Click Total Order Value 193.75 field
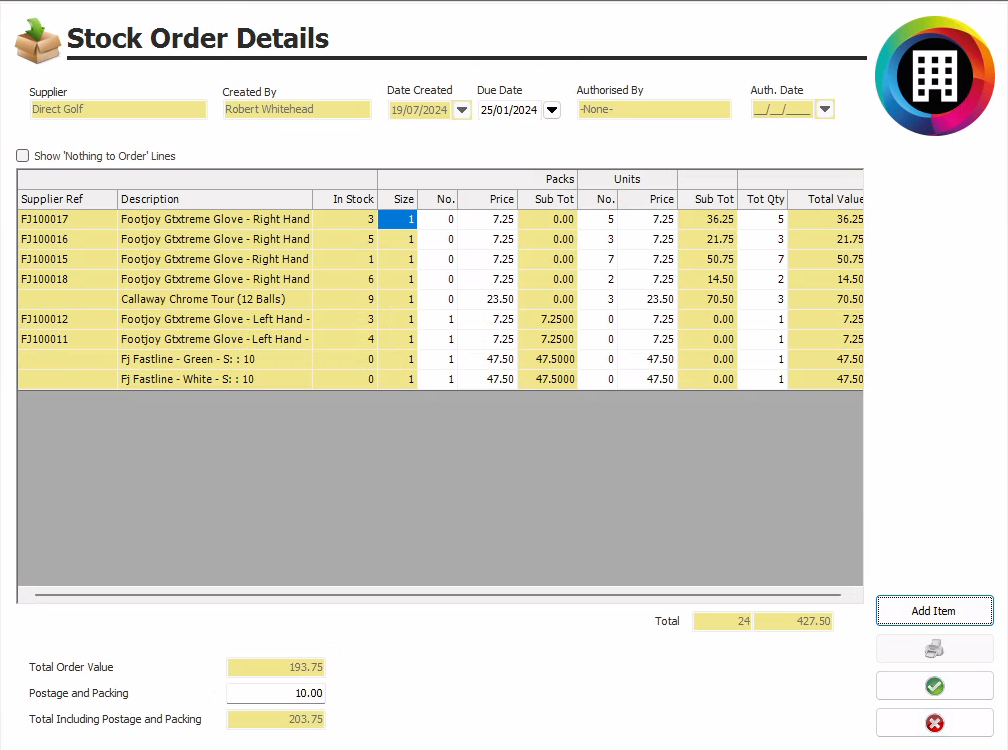 tap(276, 667)
